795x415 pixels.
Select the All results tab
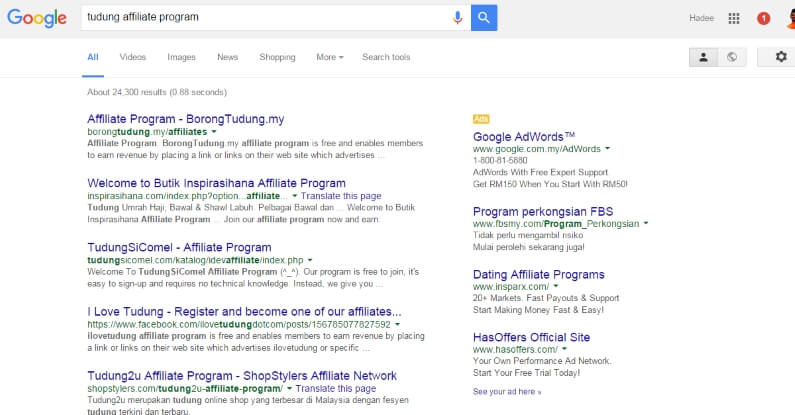[93, 57]
